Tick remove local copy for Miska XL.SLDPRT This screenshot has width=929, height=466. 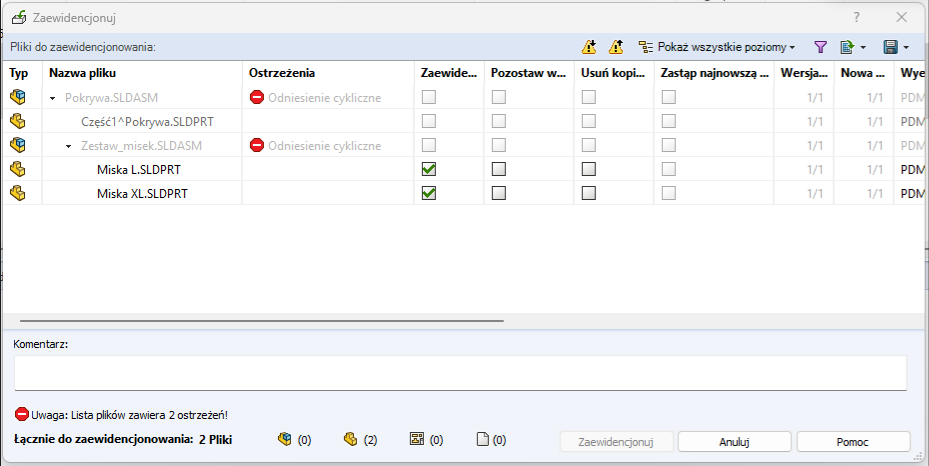(x=589, y=193)
